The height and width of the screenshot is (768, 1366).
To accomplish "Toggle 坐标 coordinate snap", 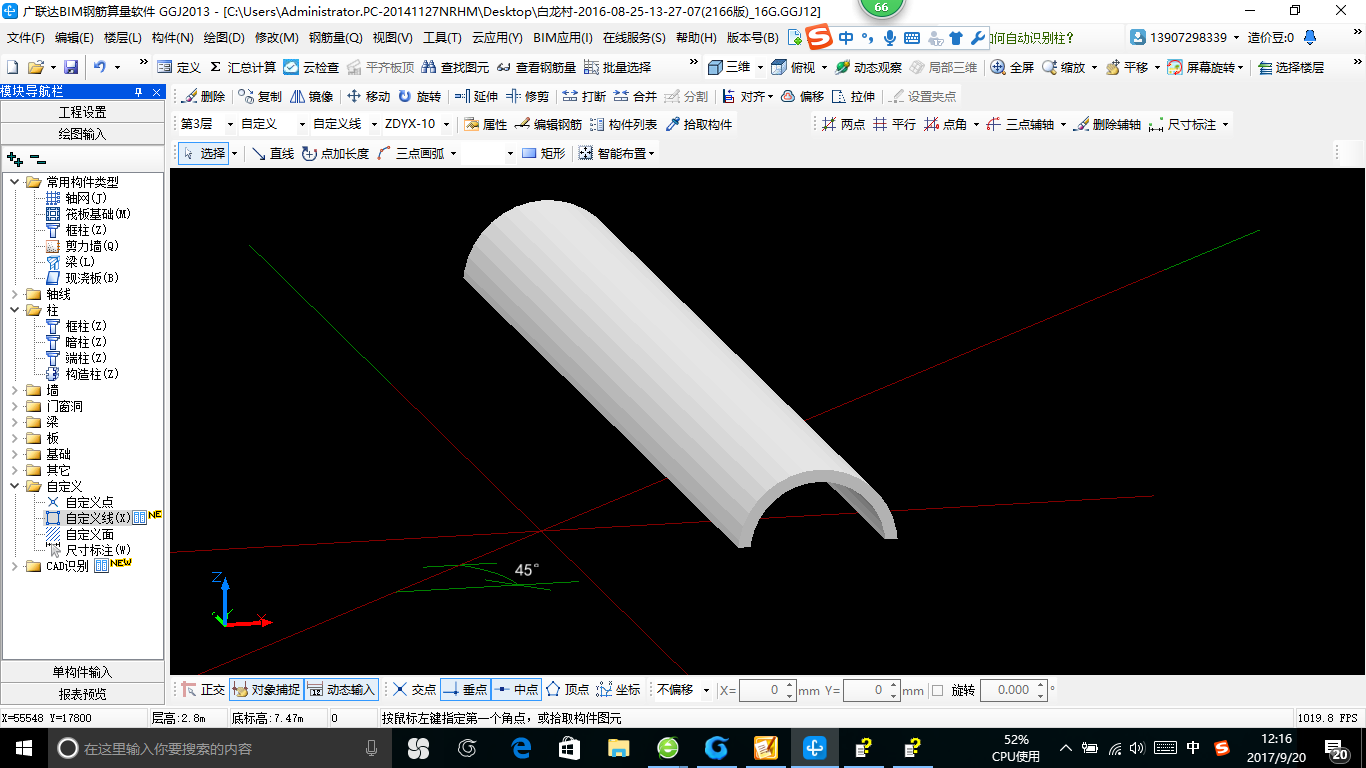I will pos(619,690).
